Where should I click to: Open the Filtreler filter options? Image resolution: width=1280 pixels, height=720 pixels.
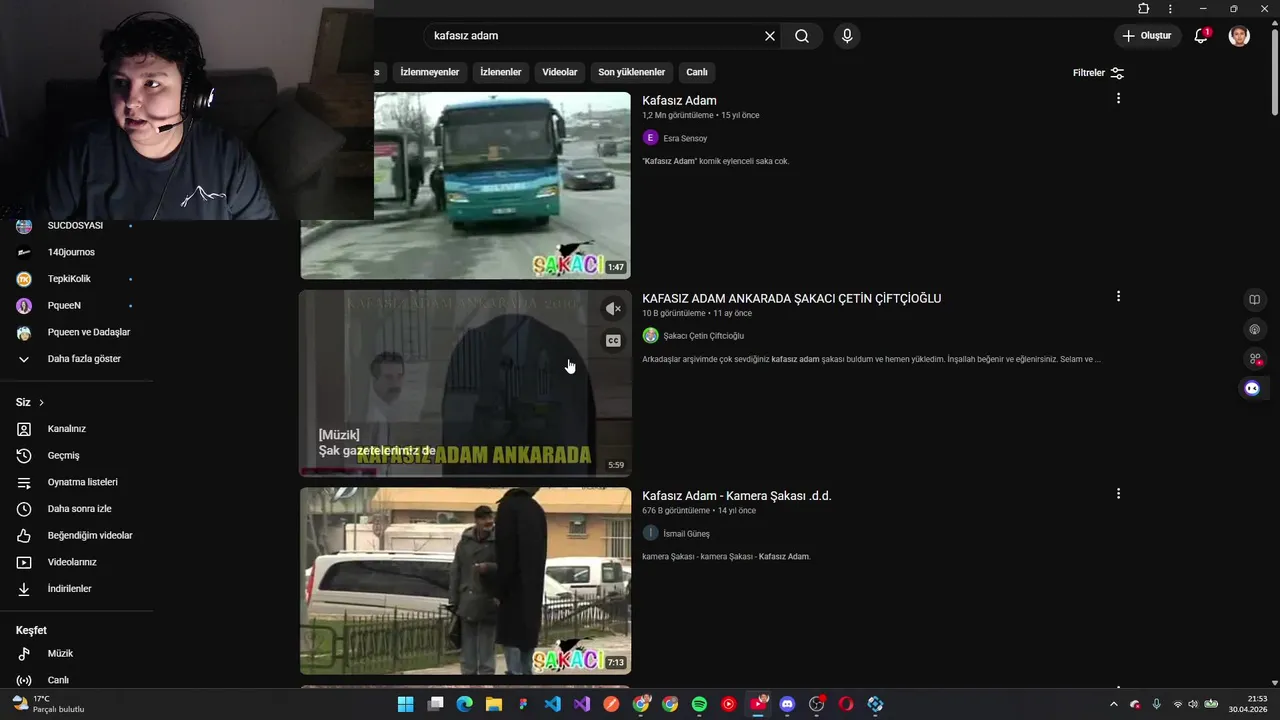(x=1098, y=73)
